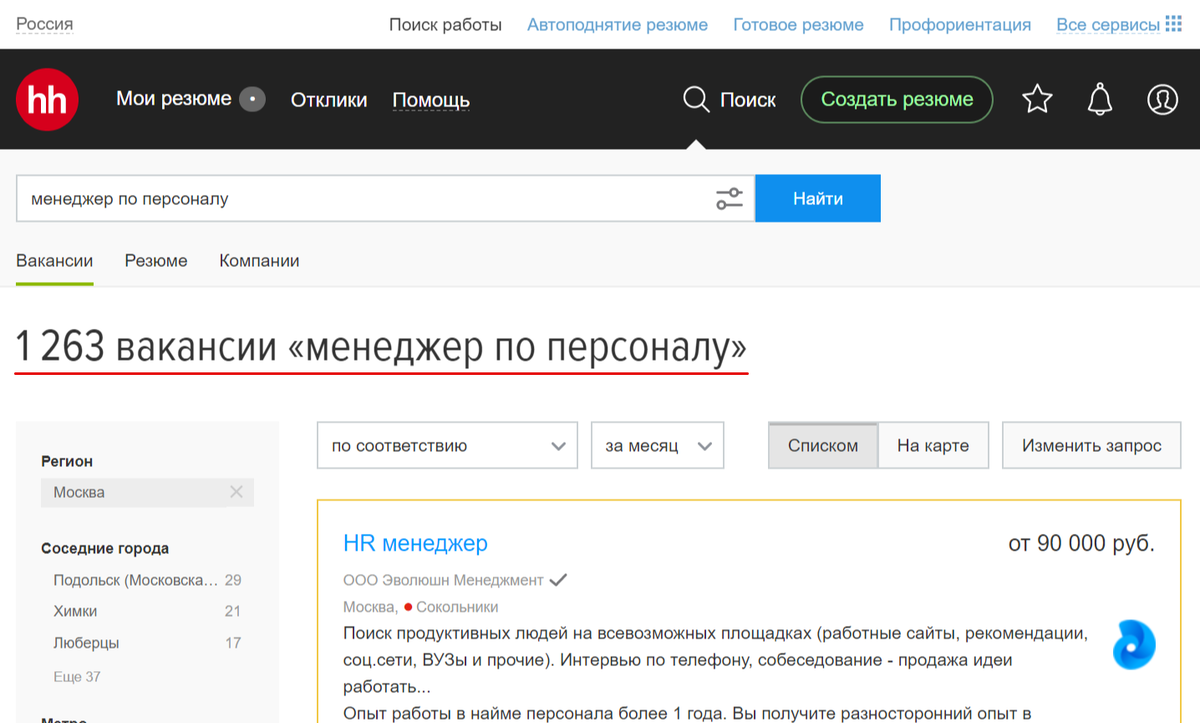Open the Профориентация link
The image size is (1200, 723).
[960, 25]
